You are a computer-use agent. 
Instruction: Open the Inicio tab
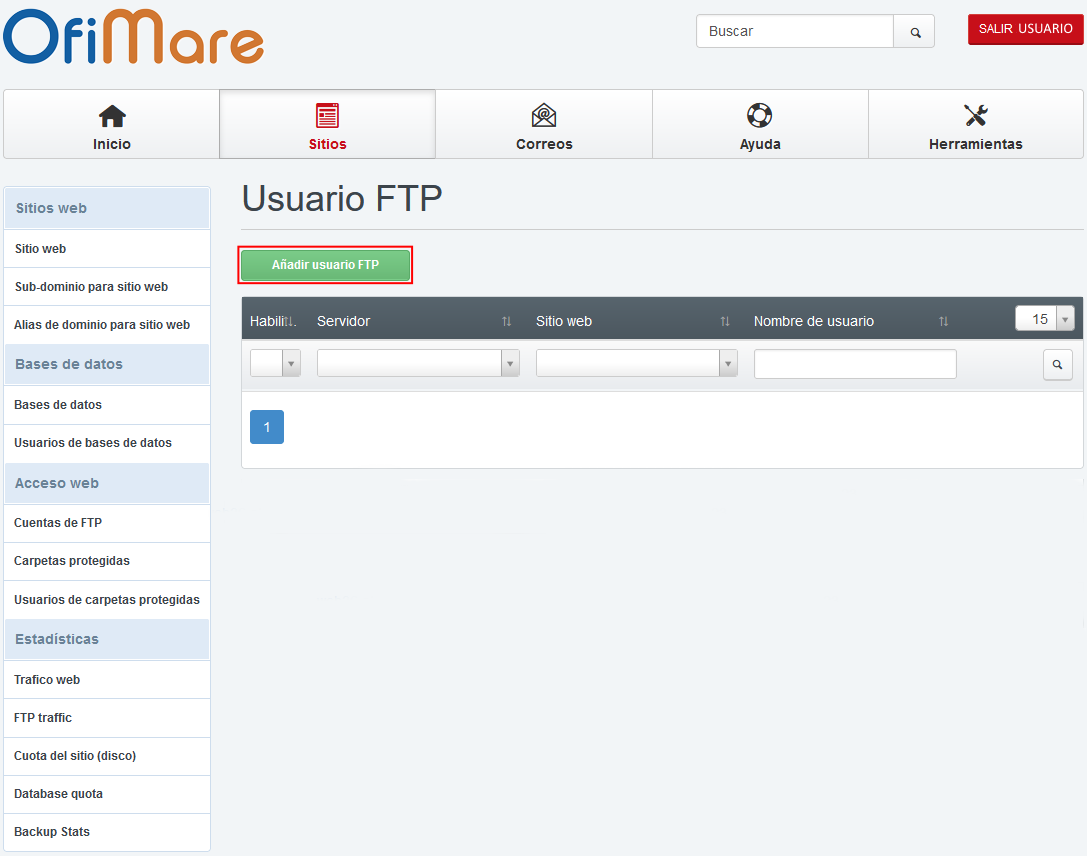point(112,124)
